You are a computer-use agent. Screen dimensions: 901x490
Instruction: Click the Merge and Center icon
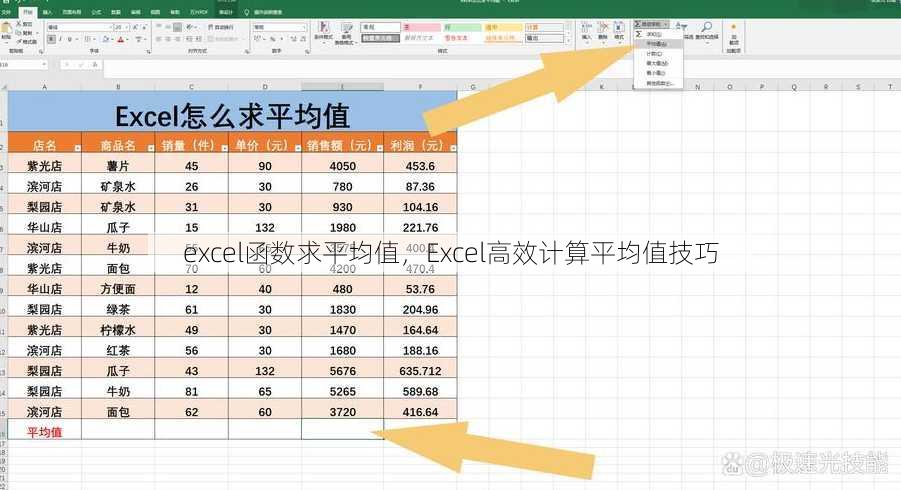[x=210, y=39]
